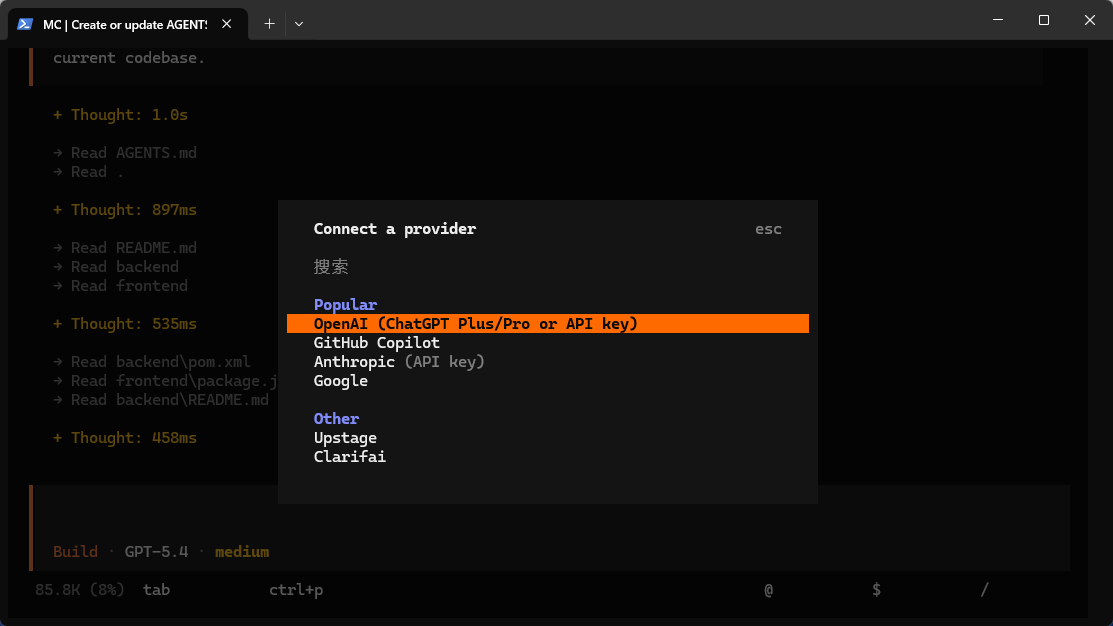Select Upstage provider
1113x626 pixels.
tap(345, 438)
